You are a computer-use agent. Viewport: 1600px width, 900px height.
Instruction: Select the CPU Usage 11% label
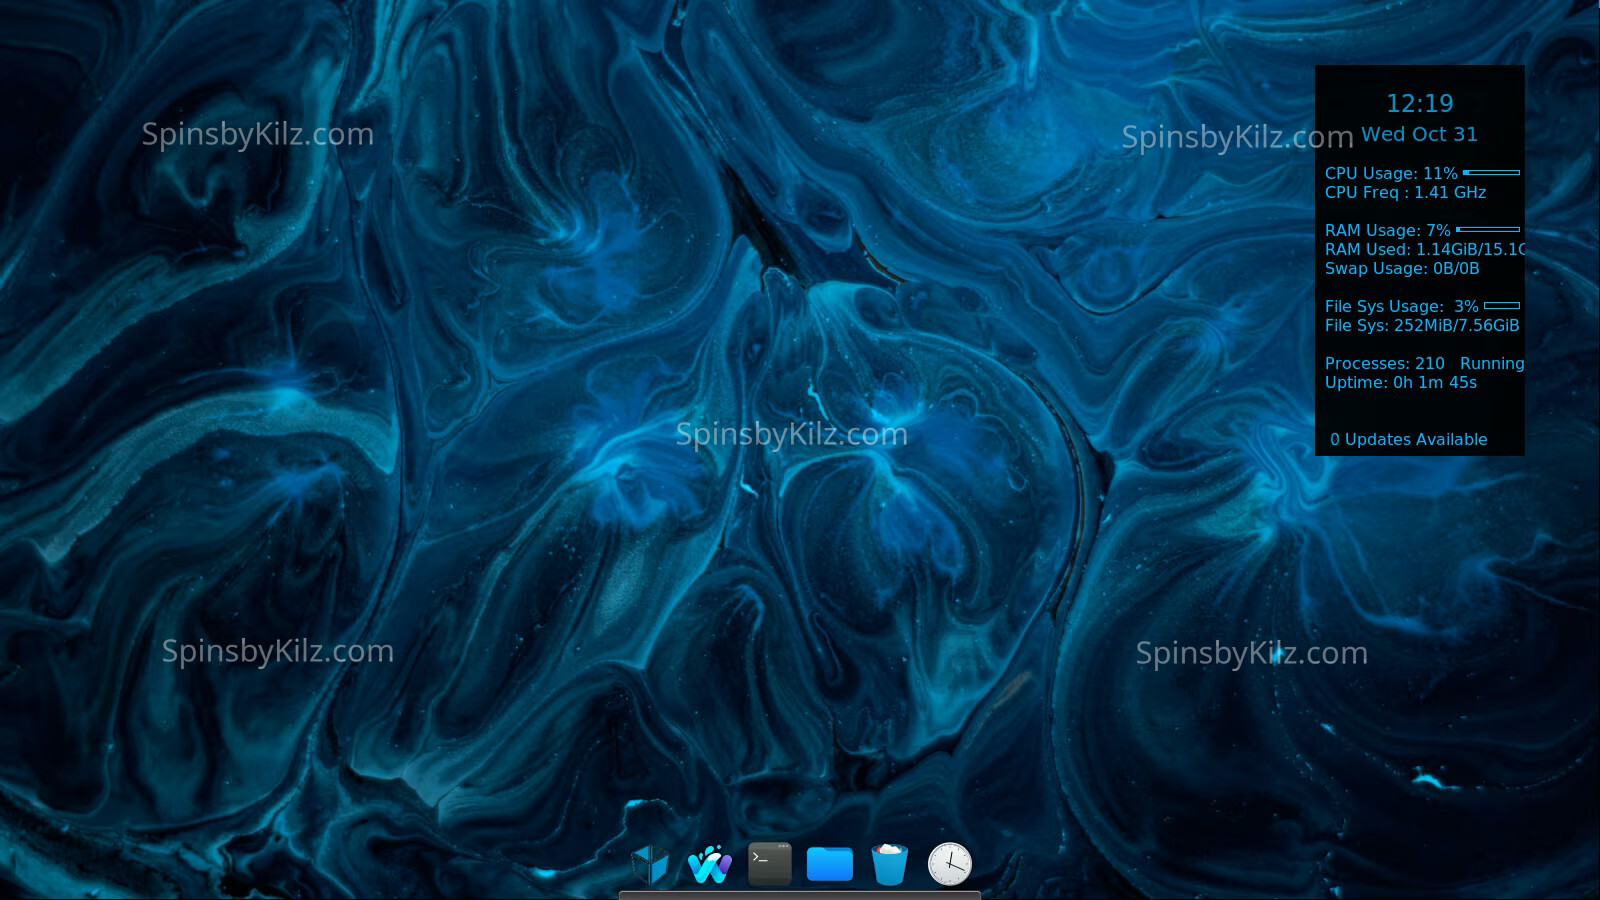(1390, 174)
